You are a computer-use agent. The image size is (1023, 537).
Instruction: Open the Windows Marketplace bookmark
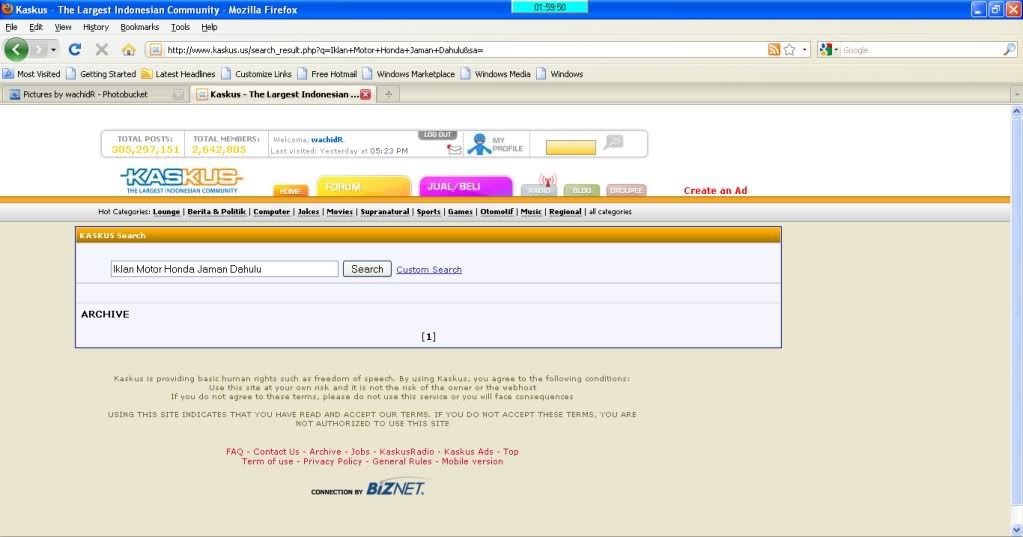[x=409, y=74]
